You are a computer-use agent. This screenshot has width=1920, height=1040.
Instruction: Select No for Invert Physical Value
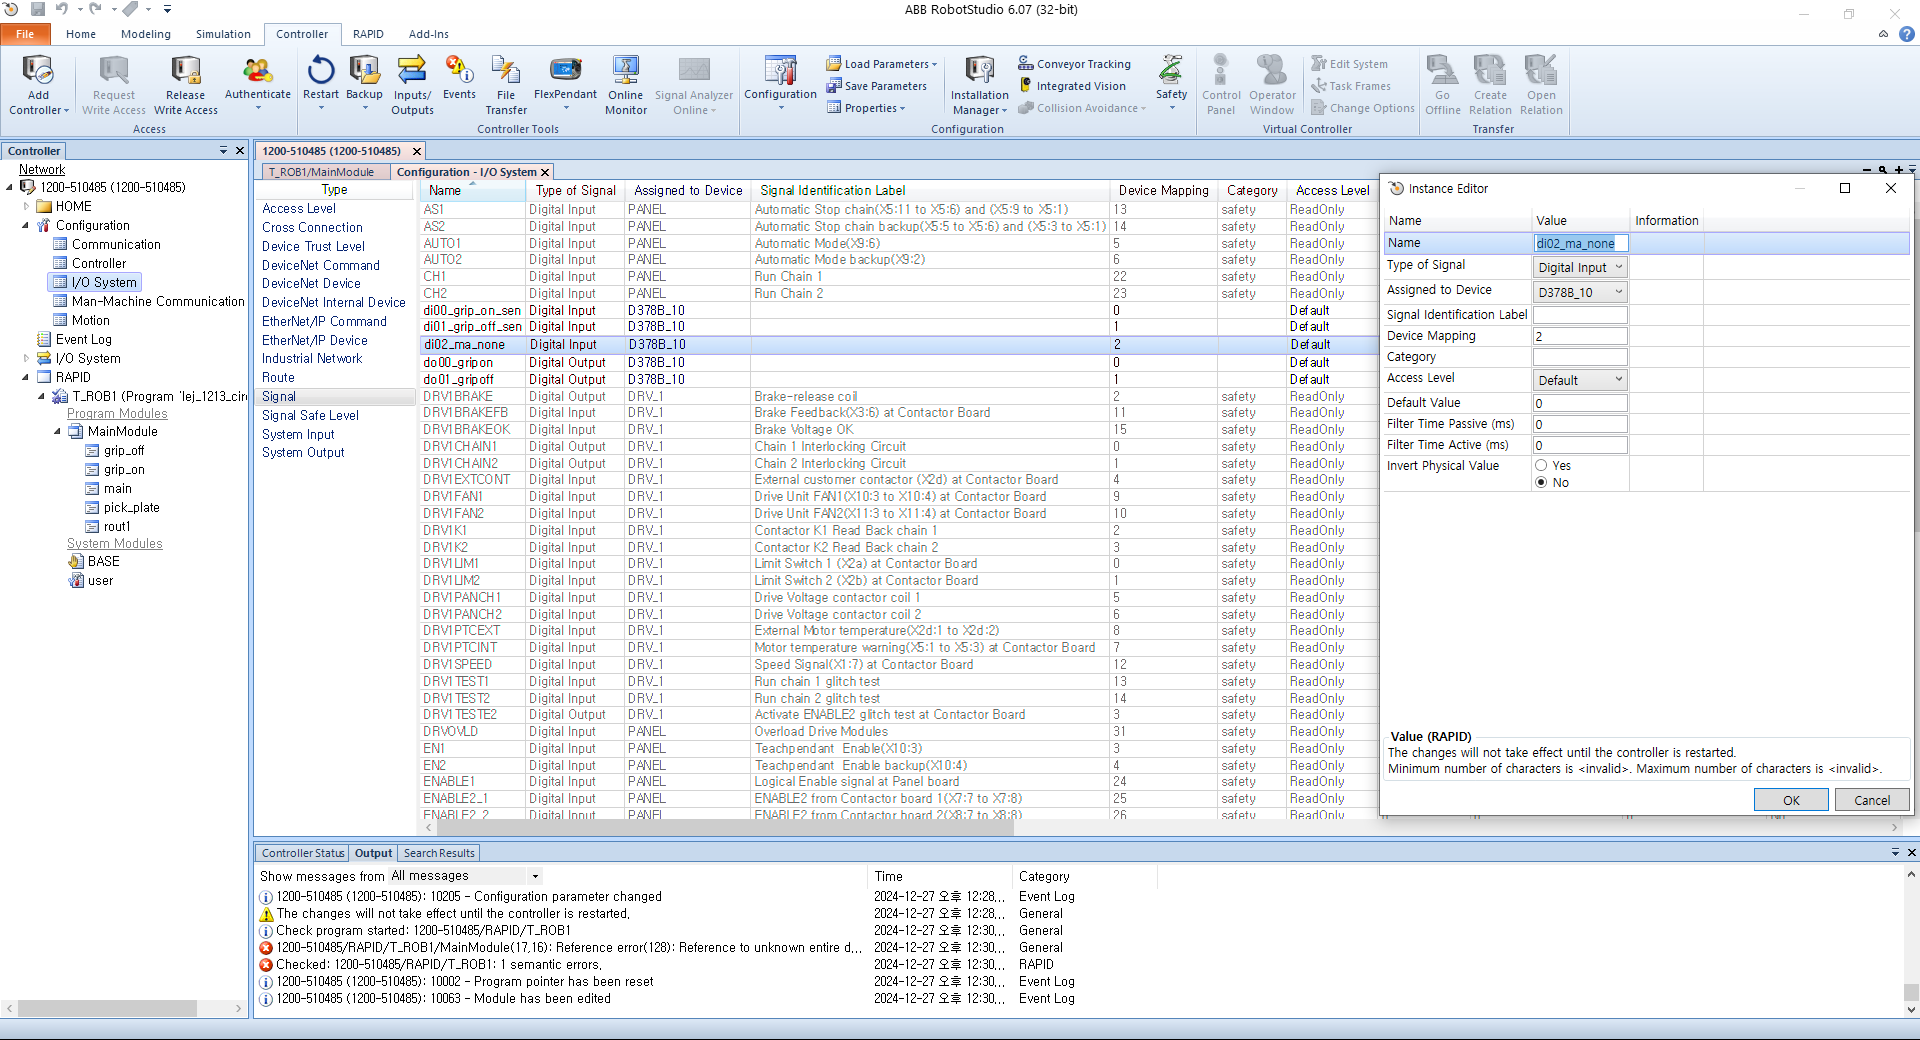(1541, 483)
